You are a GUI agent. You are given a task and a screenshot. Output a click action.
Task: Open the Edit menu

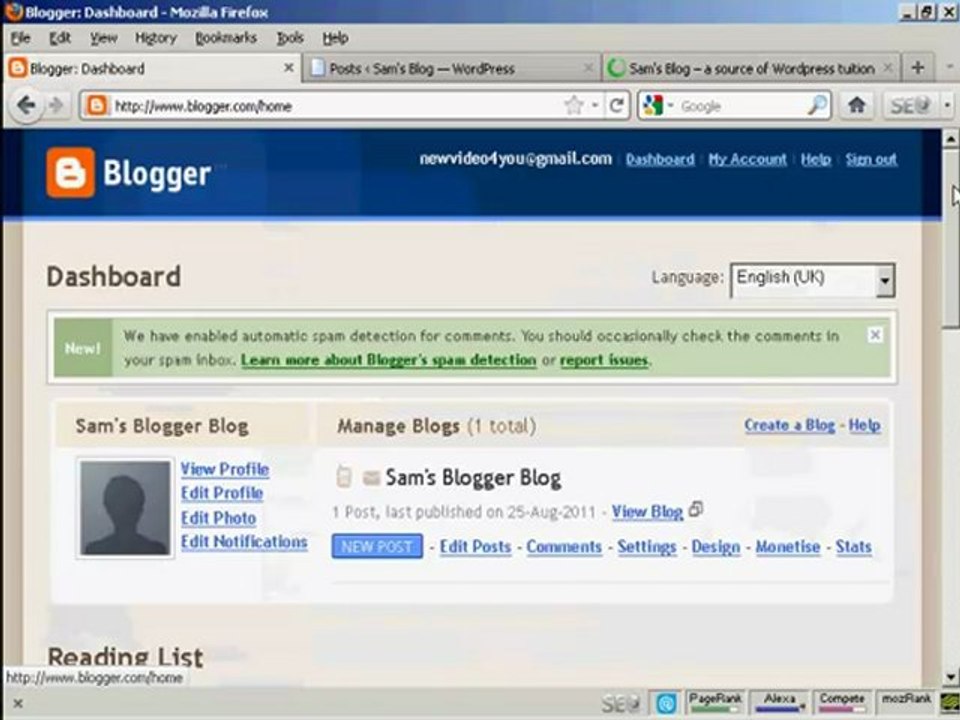click(x=60, y=38)
